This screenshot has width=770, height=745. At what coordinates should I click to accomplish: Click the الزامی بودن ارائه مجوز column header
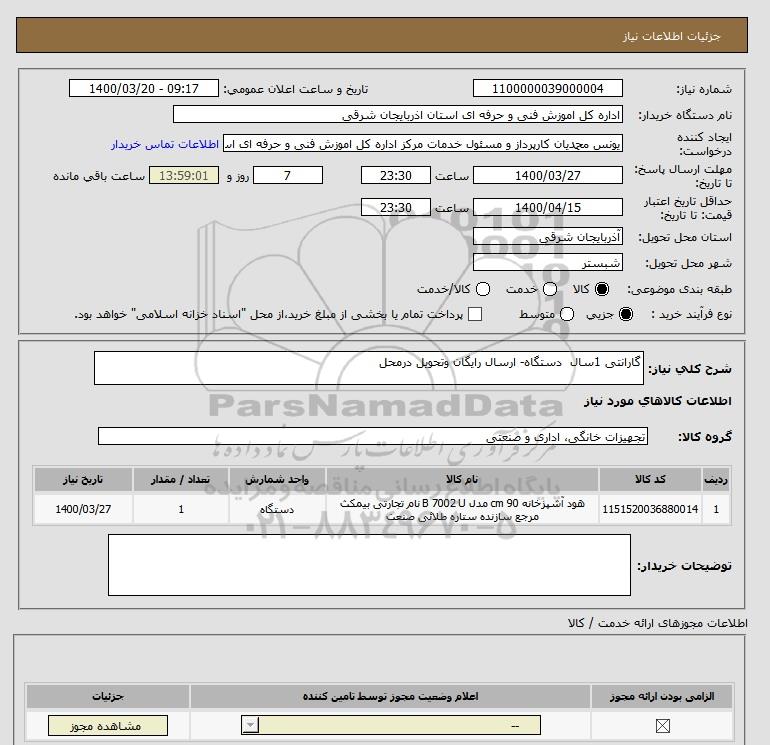[662, 696]
